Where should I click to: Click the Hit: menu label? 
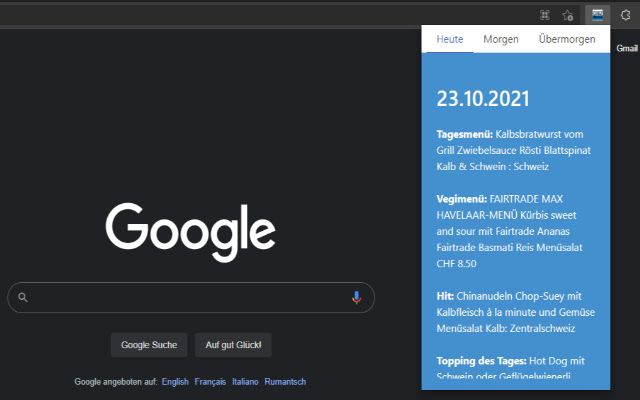pyautogui.click(x=445, y=296)
